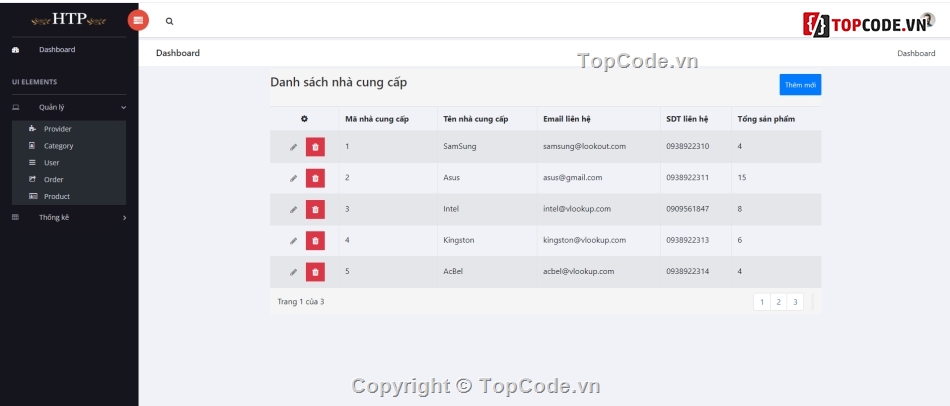Click the Danh sách nhà cung cấp heading

(x=339, y=82)
